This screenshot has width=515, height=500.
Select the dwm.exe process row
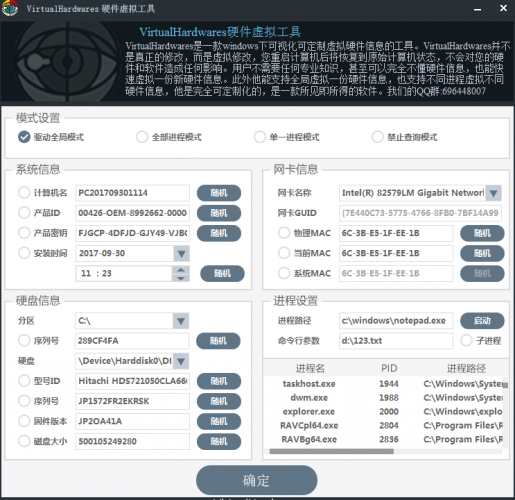pos(383,398)
